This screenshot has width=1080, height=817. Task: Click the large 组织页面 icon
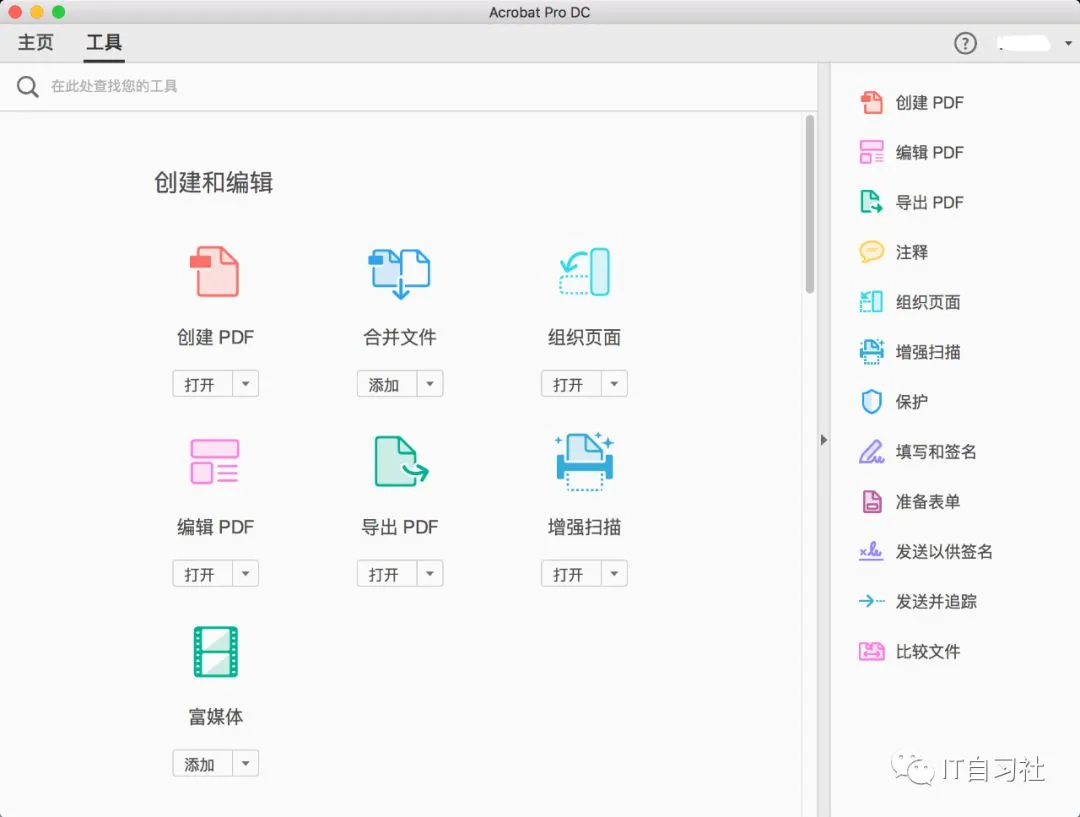(584, 271)
